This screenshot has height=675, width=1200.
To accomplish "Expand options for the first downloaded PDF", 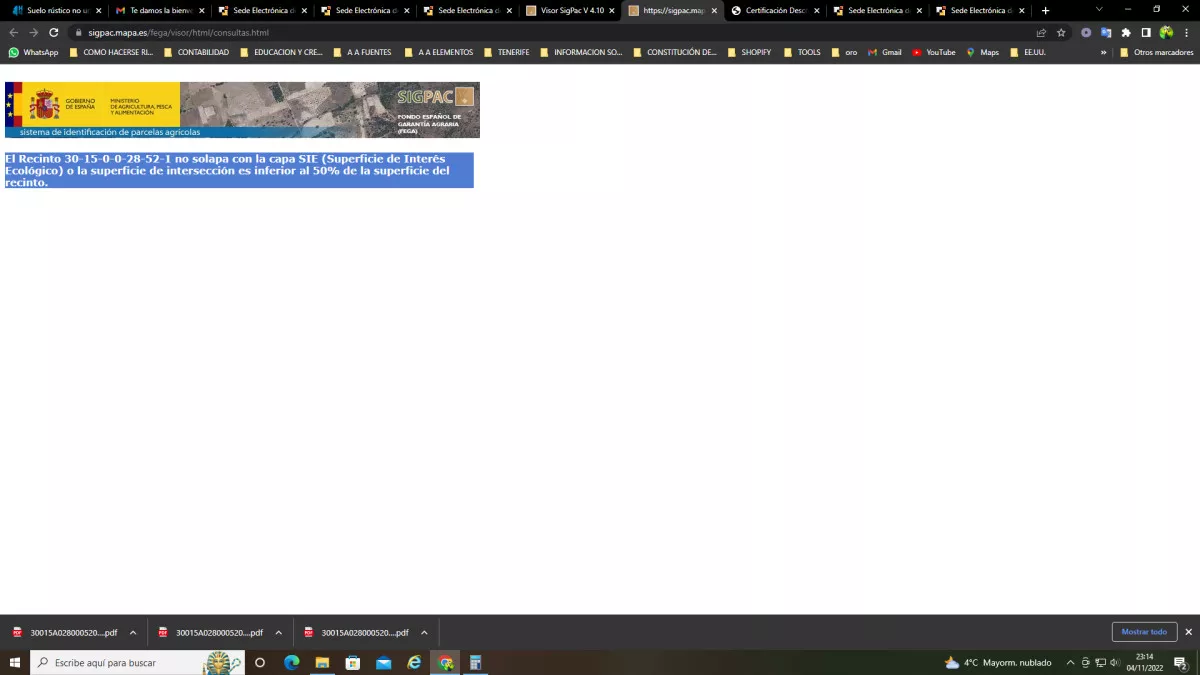I will coord(133,632).
